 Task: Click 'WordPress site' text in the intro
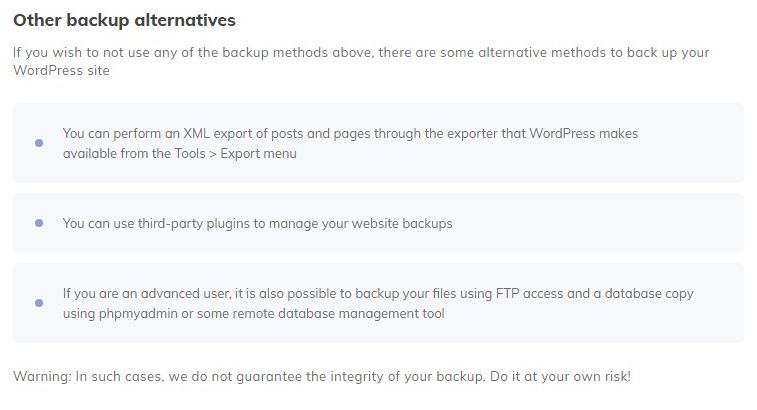click(61, 71)
